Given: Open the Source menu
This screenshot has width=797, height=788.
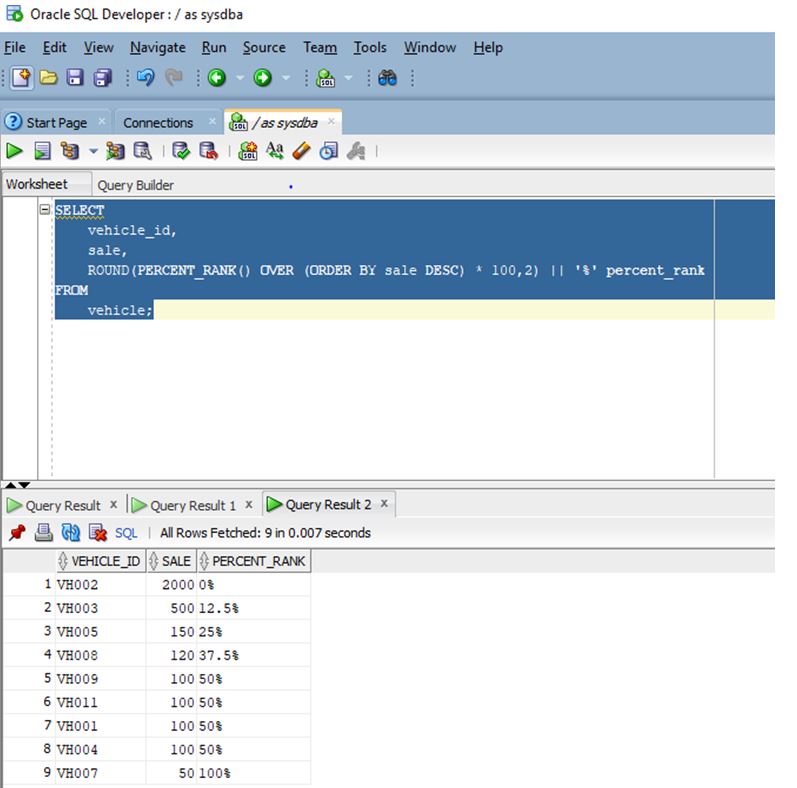Looking at the screenshot, I should coord(264,47).
